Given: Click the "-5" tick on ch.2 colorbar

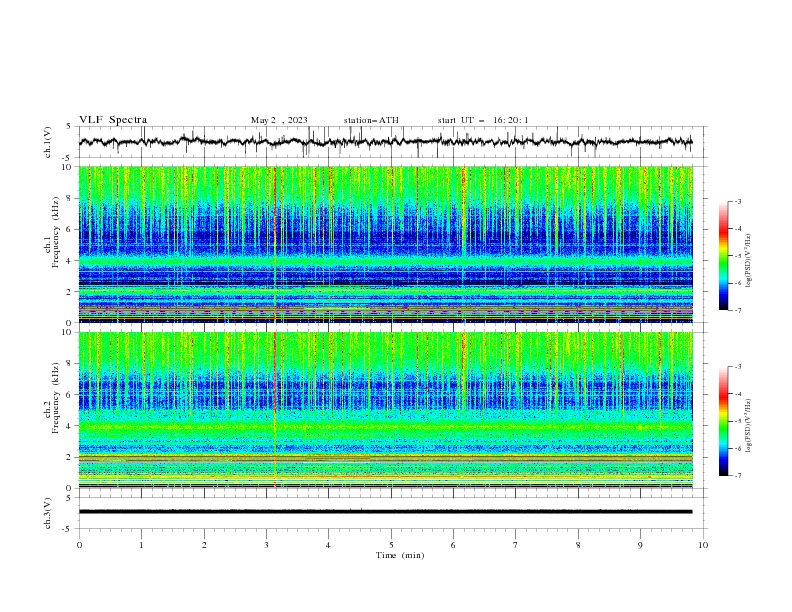Looking at the screenshot, I should click(x=737, y=421).
